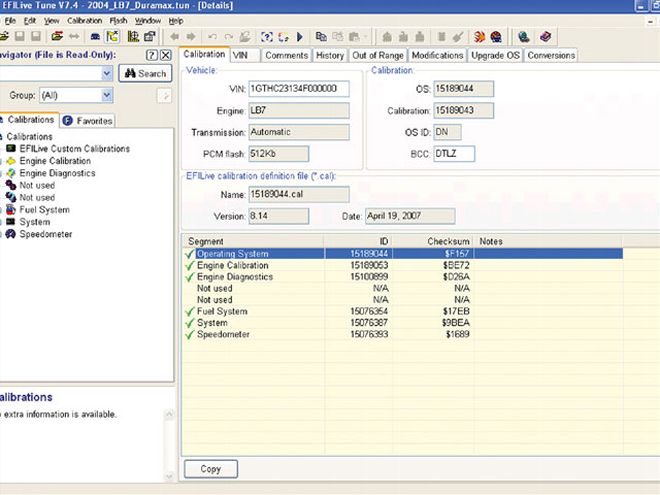This screenshot has height=495, width=660.
Task: Toggle the highlighted yellow navigator tree icon
Action: [x=112, y=37]
